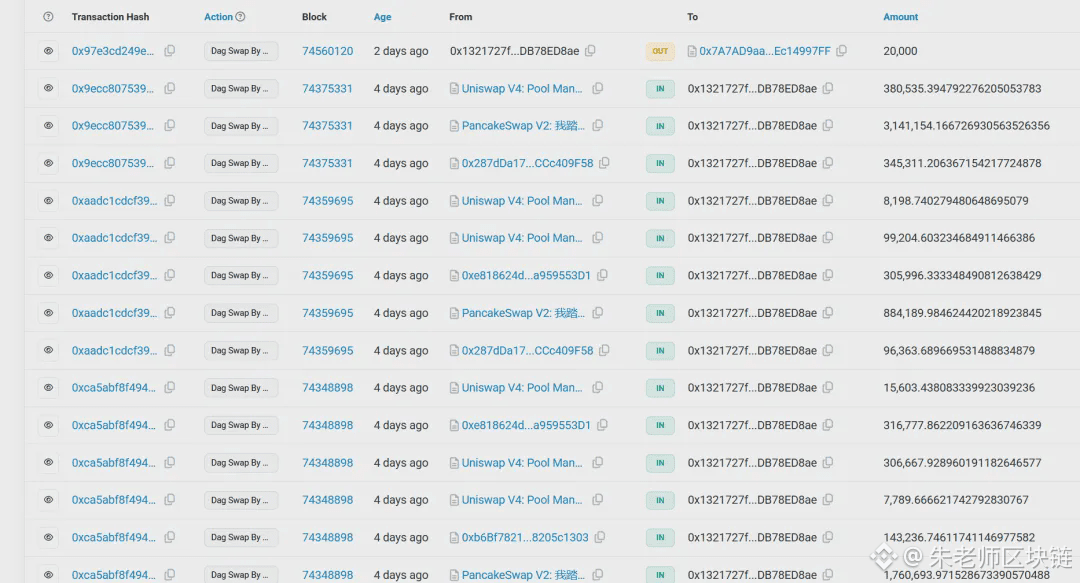Toggle eye preview for the 305,996.33 row
Screen dimensions: 1080x583
tap(48, 275)
